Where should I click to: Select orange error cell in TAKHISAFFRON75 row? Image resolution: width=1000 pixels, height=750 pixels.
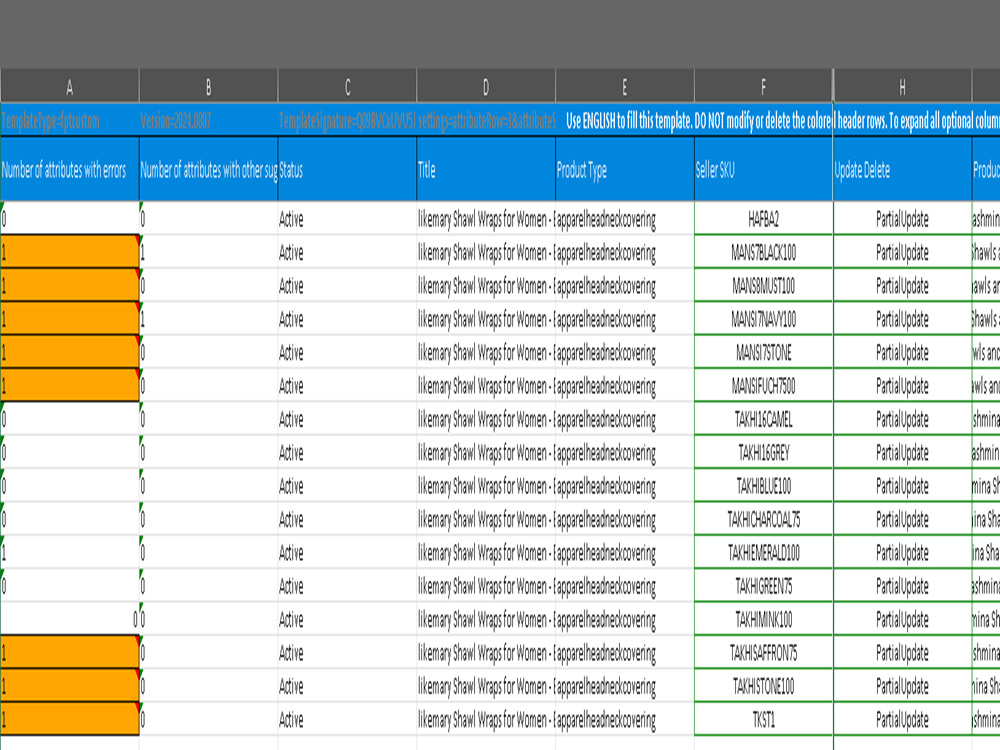(70, 652)
